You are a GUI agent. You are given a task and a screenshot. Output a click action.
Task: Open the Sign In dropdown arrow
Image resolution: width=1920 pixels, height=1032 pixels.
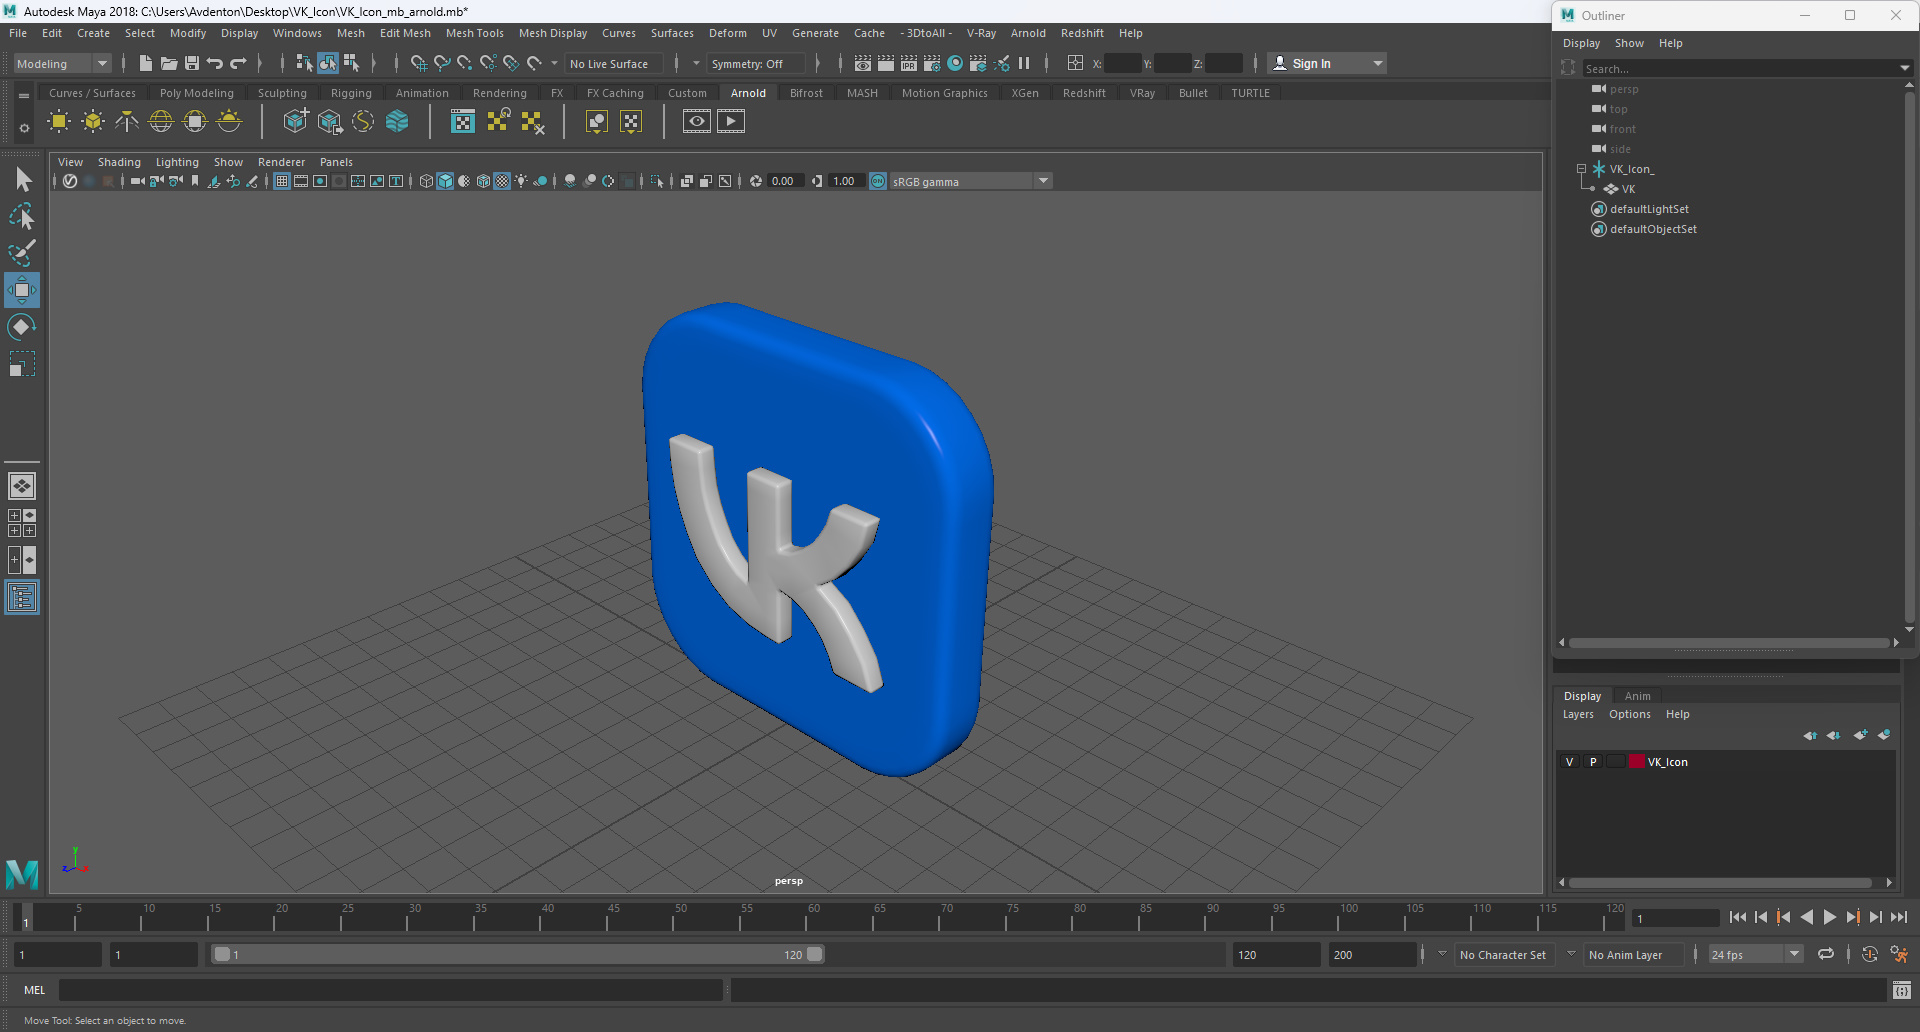[x=1379, y=63]
